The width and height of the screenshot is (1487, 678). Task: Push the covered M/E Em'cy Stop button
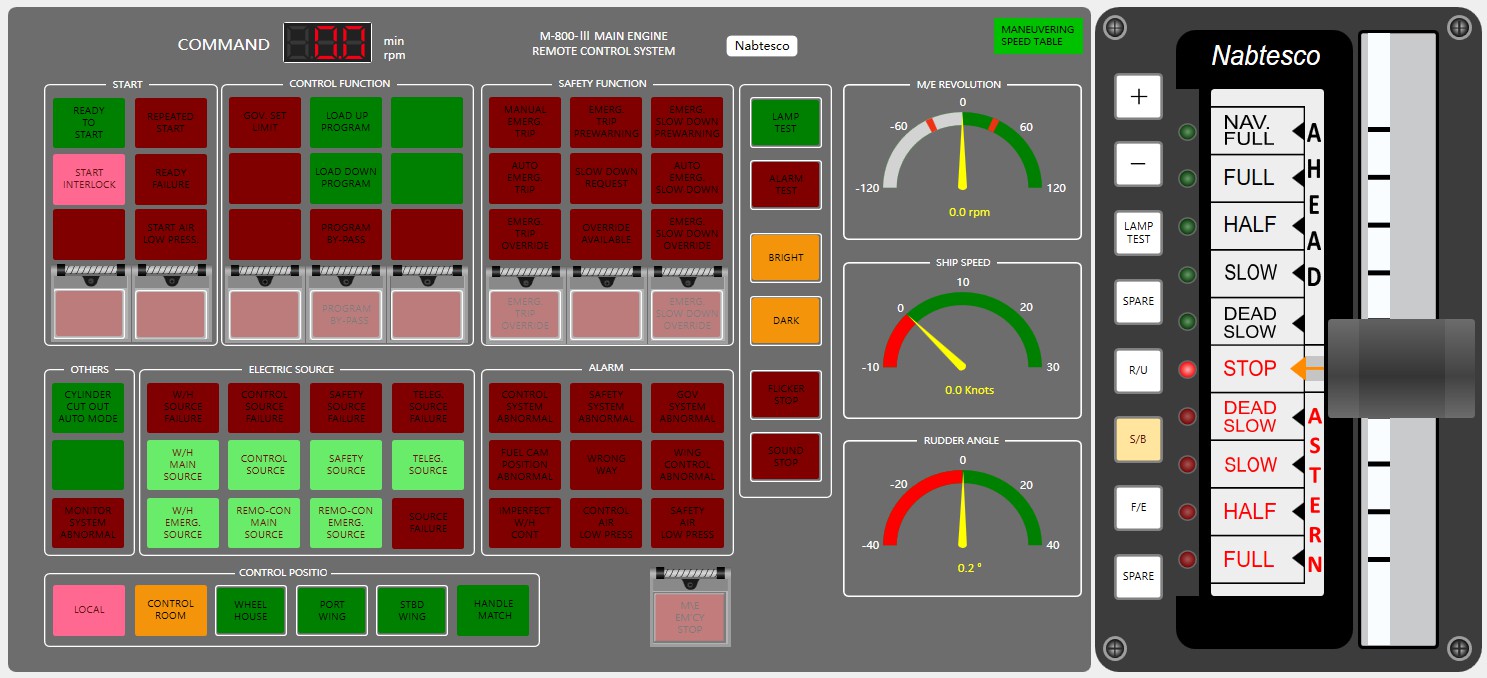pyautogui.click(x=690, y=617)
